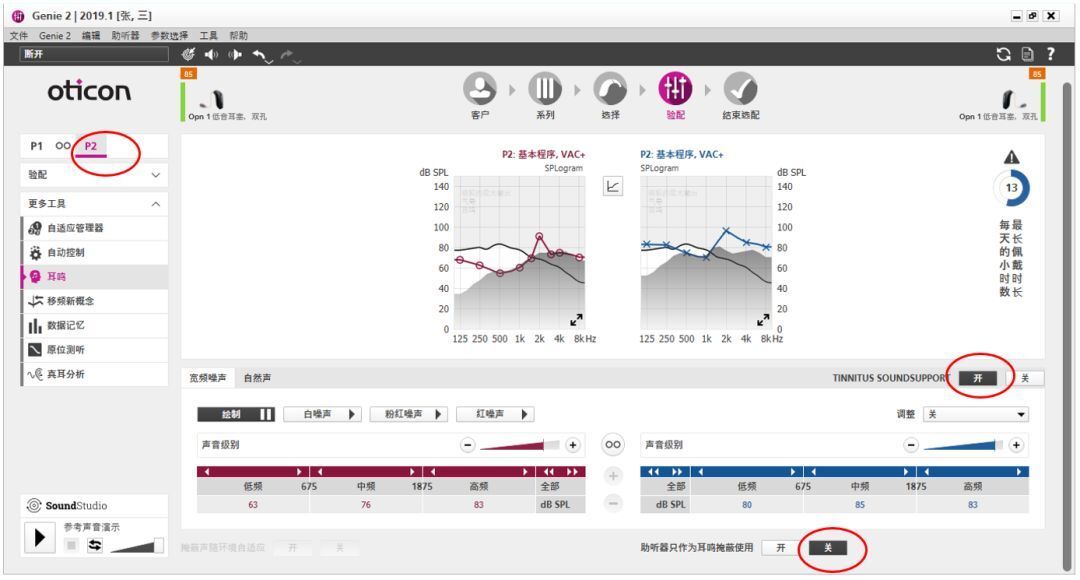Screen dimensions: 1080x580
Task: Turn Tinnitus SoundSupport on with 开
Action: pos(977,377)
